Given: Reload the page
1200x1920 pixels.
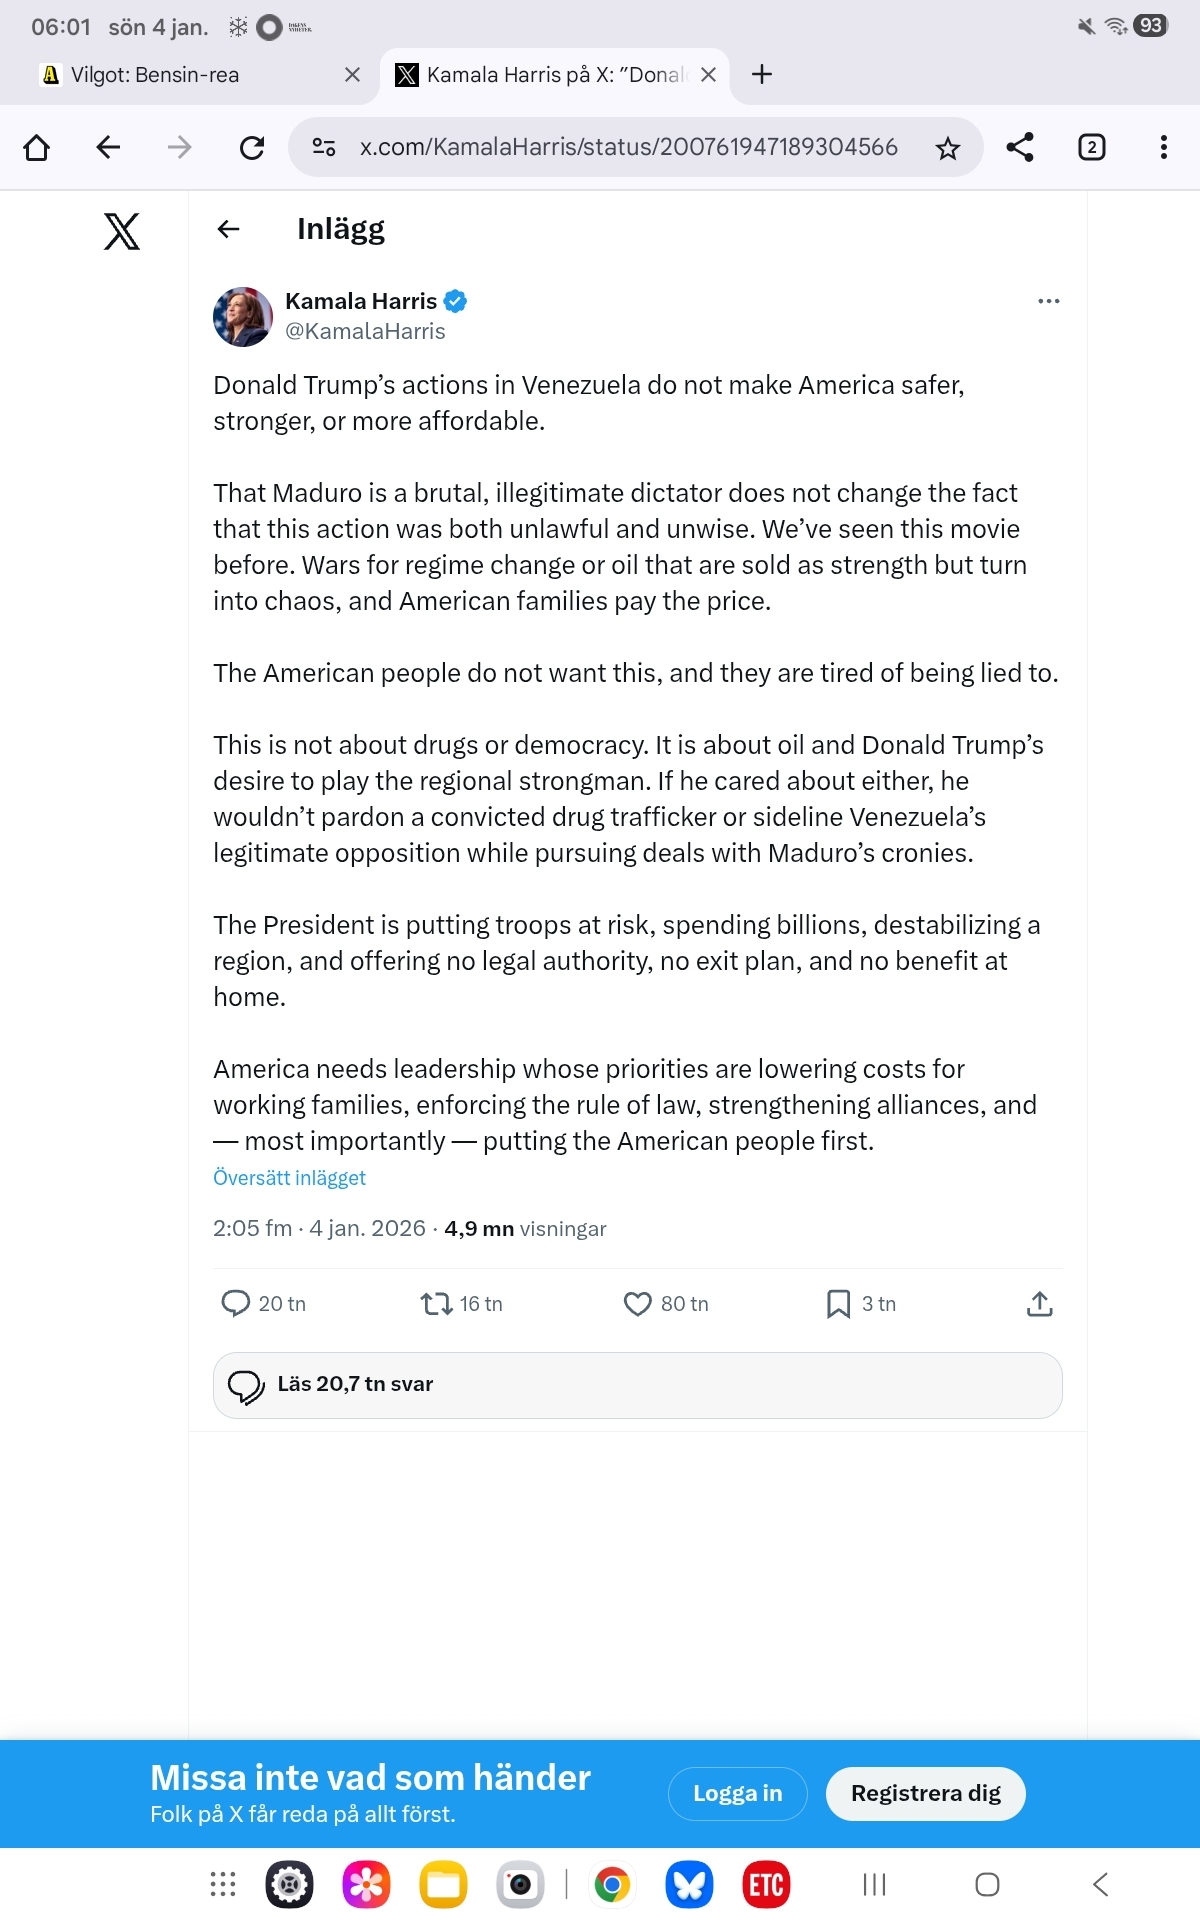Looking at the screenshot, I should [252, 148].
